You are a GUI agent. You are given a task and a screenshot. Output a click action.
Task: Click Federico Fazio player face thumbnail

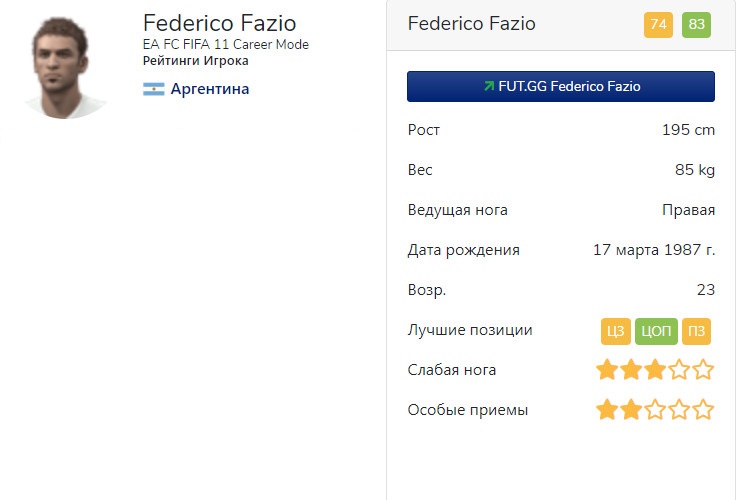[65, 65]
